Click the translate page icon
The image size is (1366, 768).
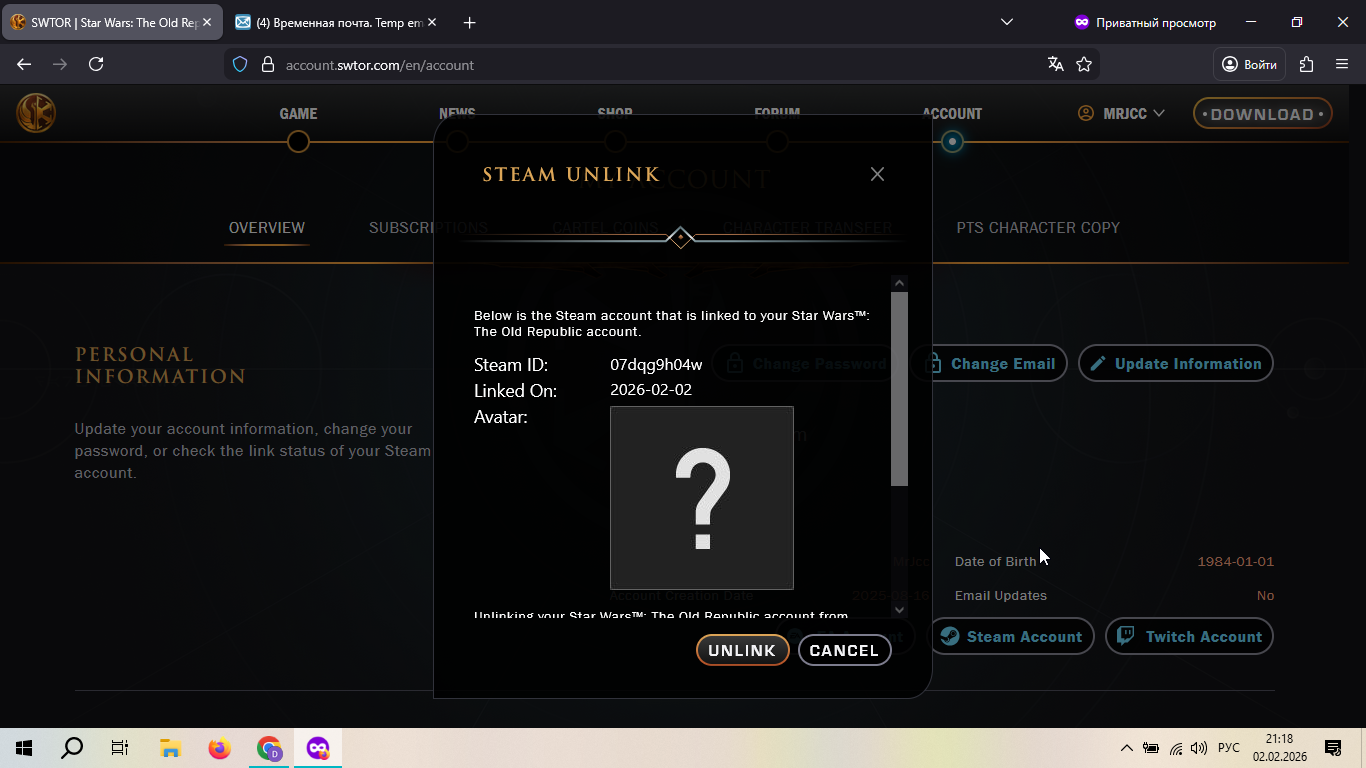coord(1055,64)
